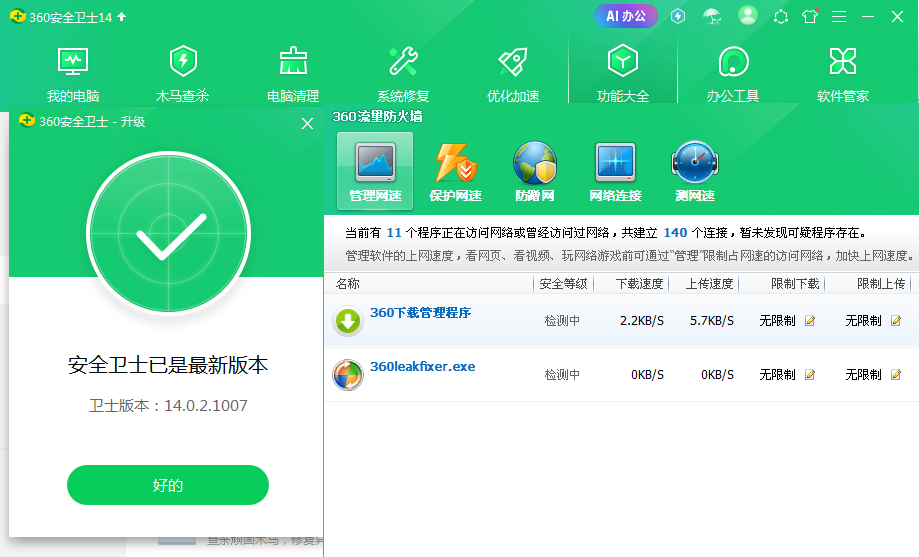Click the AI 办公 button
This screenshot has width=919, height=557.
pyautogui.click(x=626, y=16)
